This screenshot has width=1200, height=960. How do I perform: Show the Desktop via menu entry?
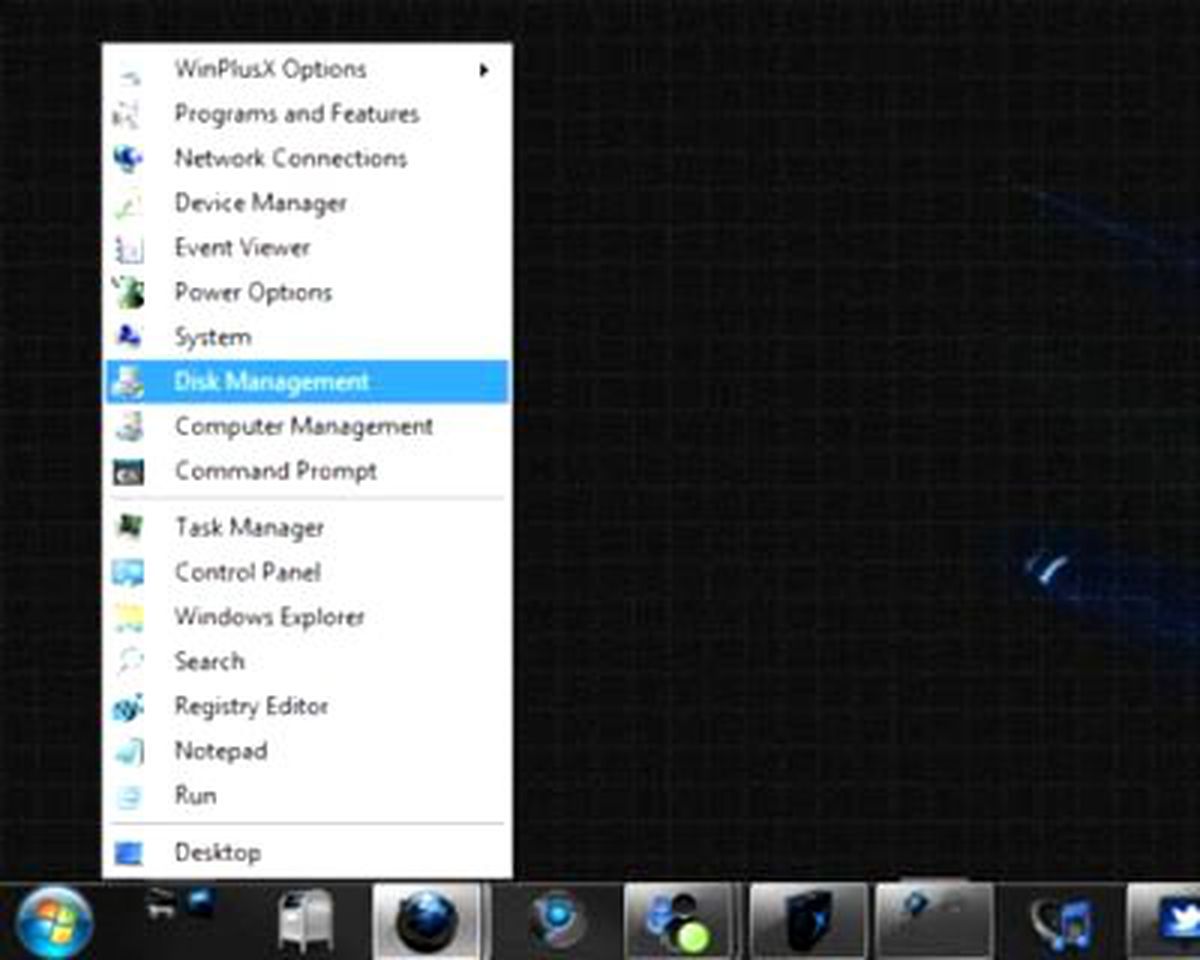(x=307, y=853)
